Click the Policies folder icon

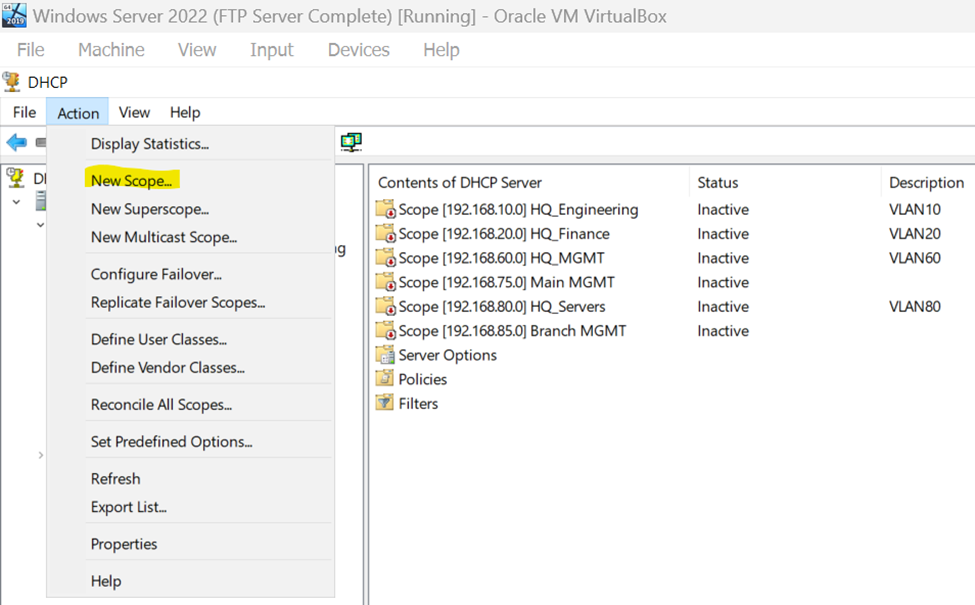[x=386, y=379]
